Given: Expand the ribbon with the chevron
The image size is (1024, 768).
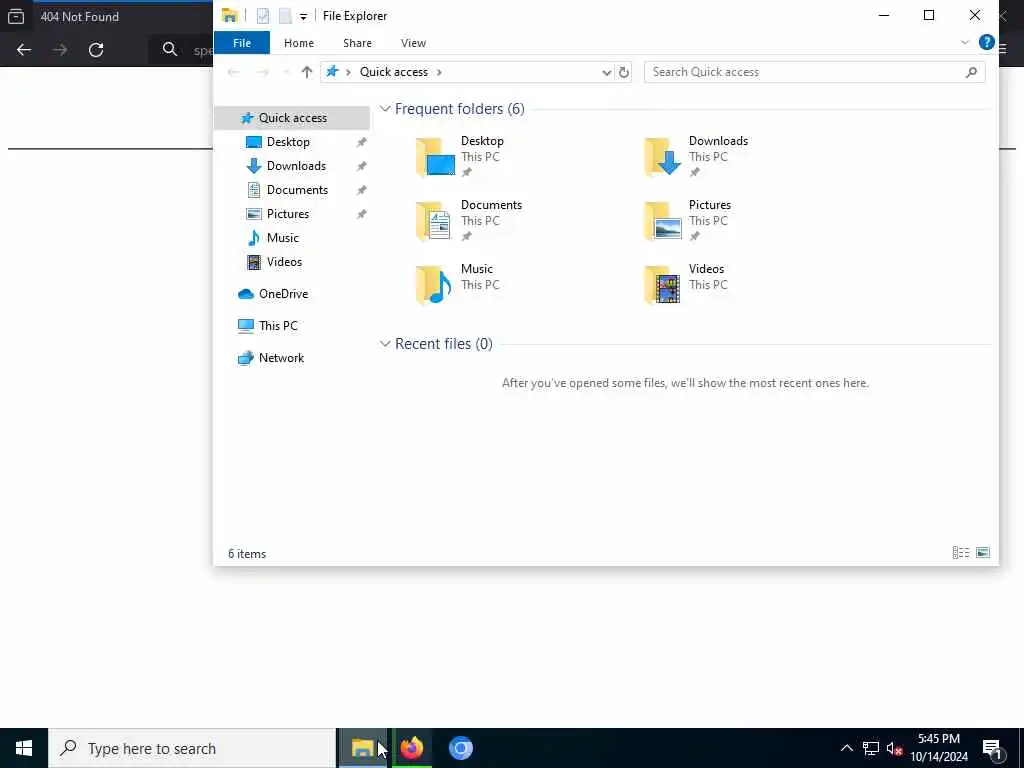Looking at the screenshot, I should [965, 43].
